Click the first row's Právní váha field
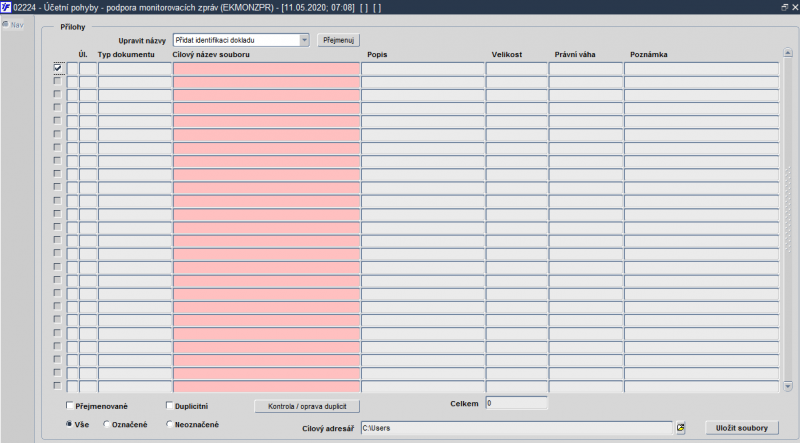The height and width of the screenshot is (443, 800). click(x=586, y=68)
